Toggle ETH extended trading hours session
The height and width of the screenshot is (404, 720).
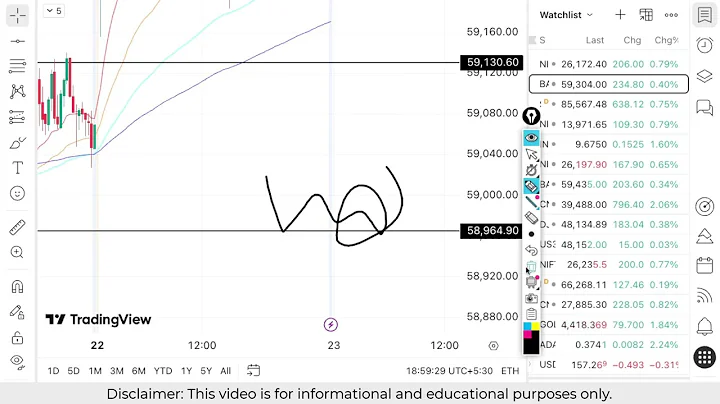[510, 371]
